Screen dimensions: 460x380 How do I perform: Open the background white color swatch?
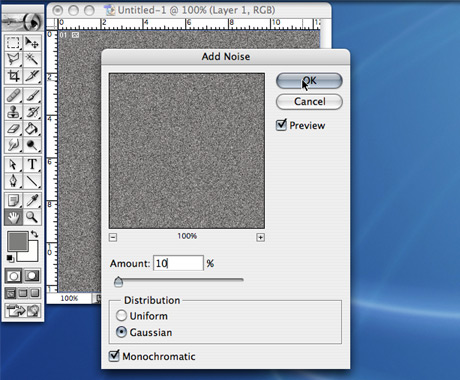tap(33, 255)
